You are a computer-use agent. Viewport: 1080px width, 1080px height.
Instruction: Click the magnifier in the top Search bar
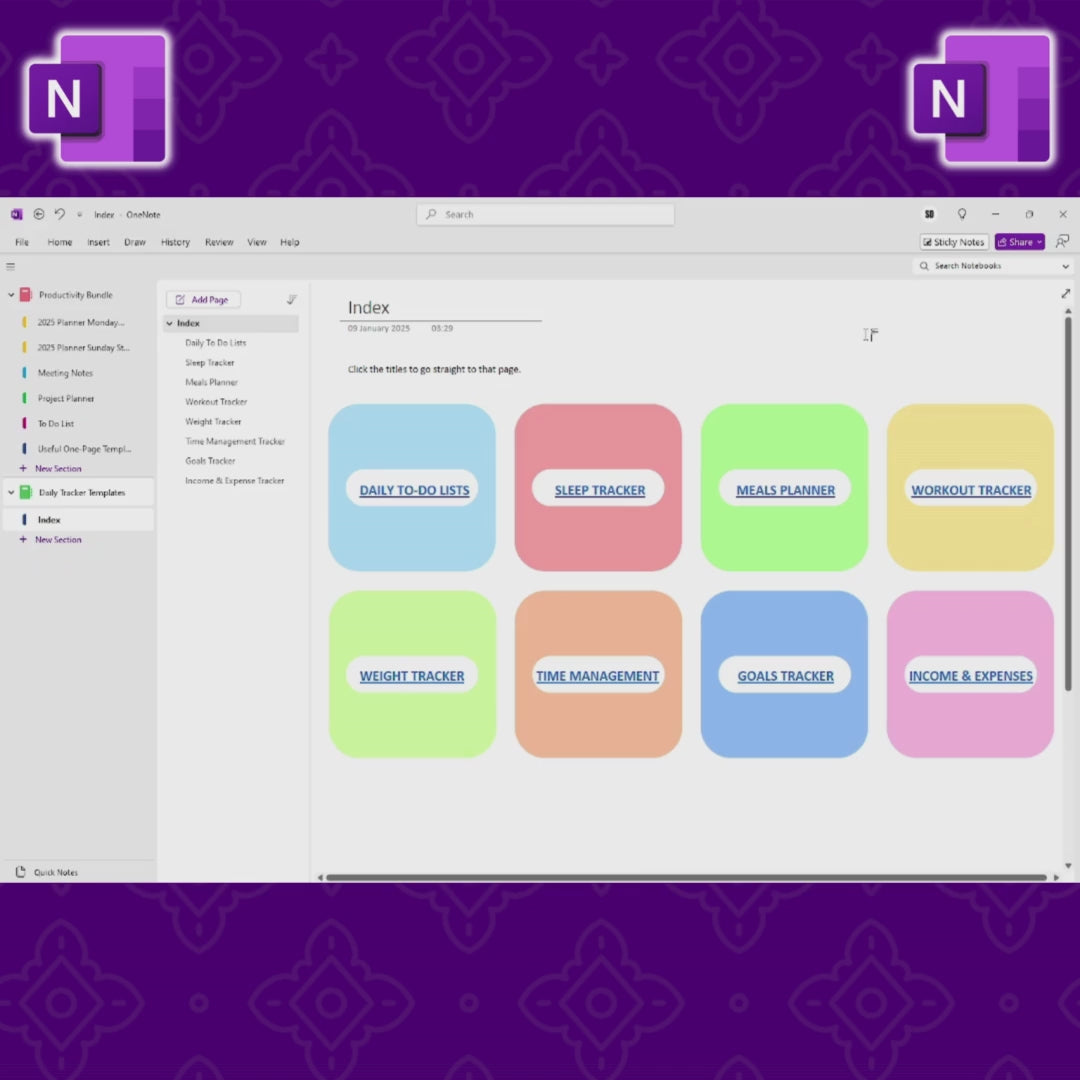click(x=430, y=214)
